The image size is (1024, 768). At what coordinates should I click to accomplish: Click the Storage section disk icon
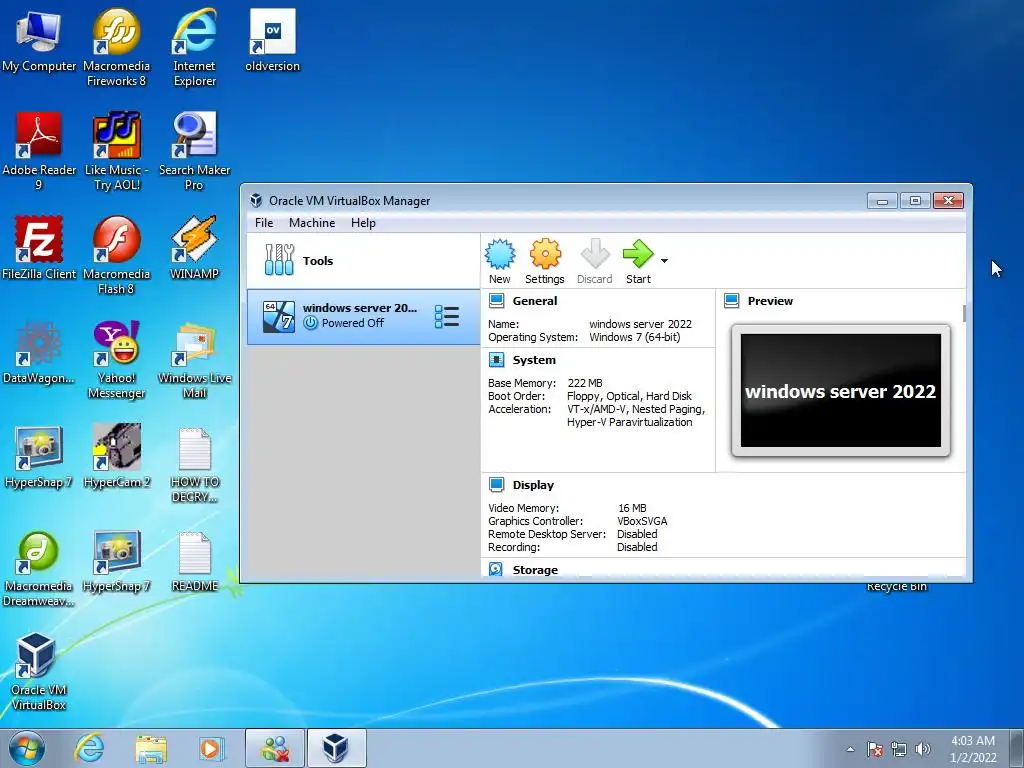[x=496, y=569]
